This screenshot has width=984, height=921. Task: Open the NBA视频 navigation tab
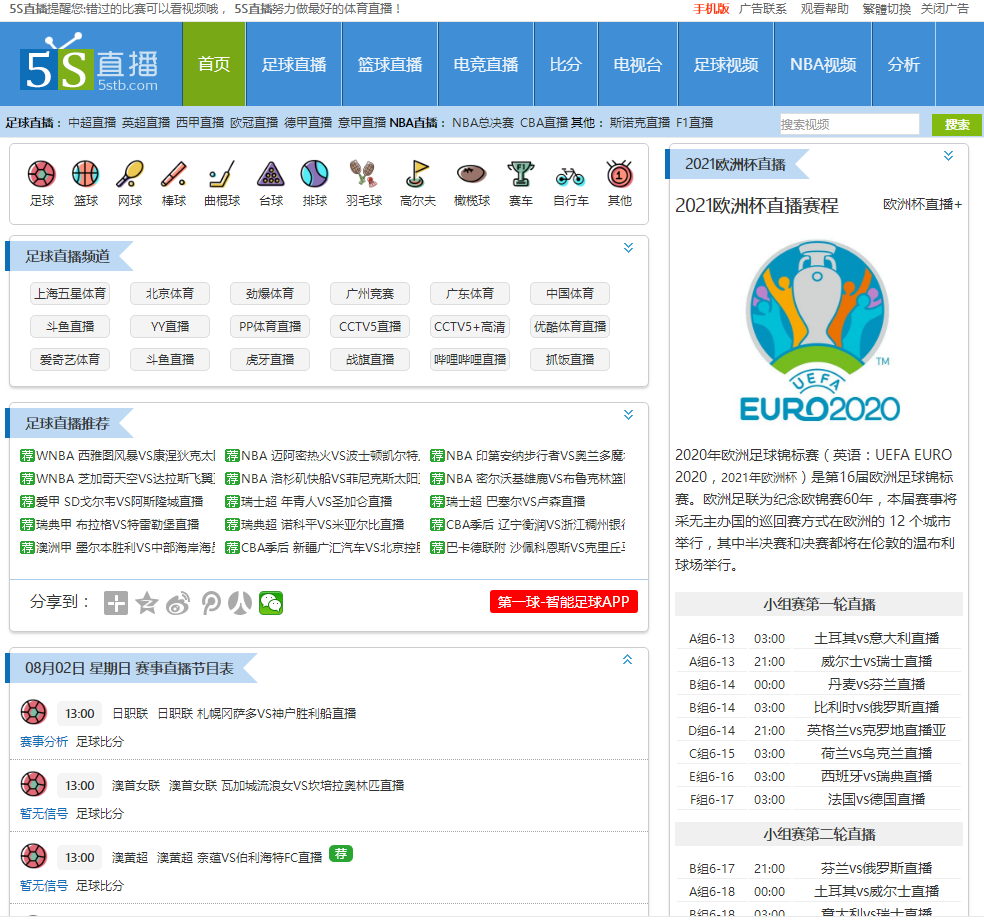pyautogui.click(x=823, y=64)
